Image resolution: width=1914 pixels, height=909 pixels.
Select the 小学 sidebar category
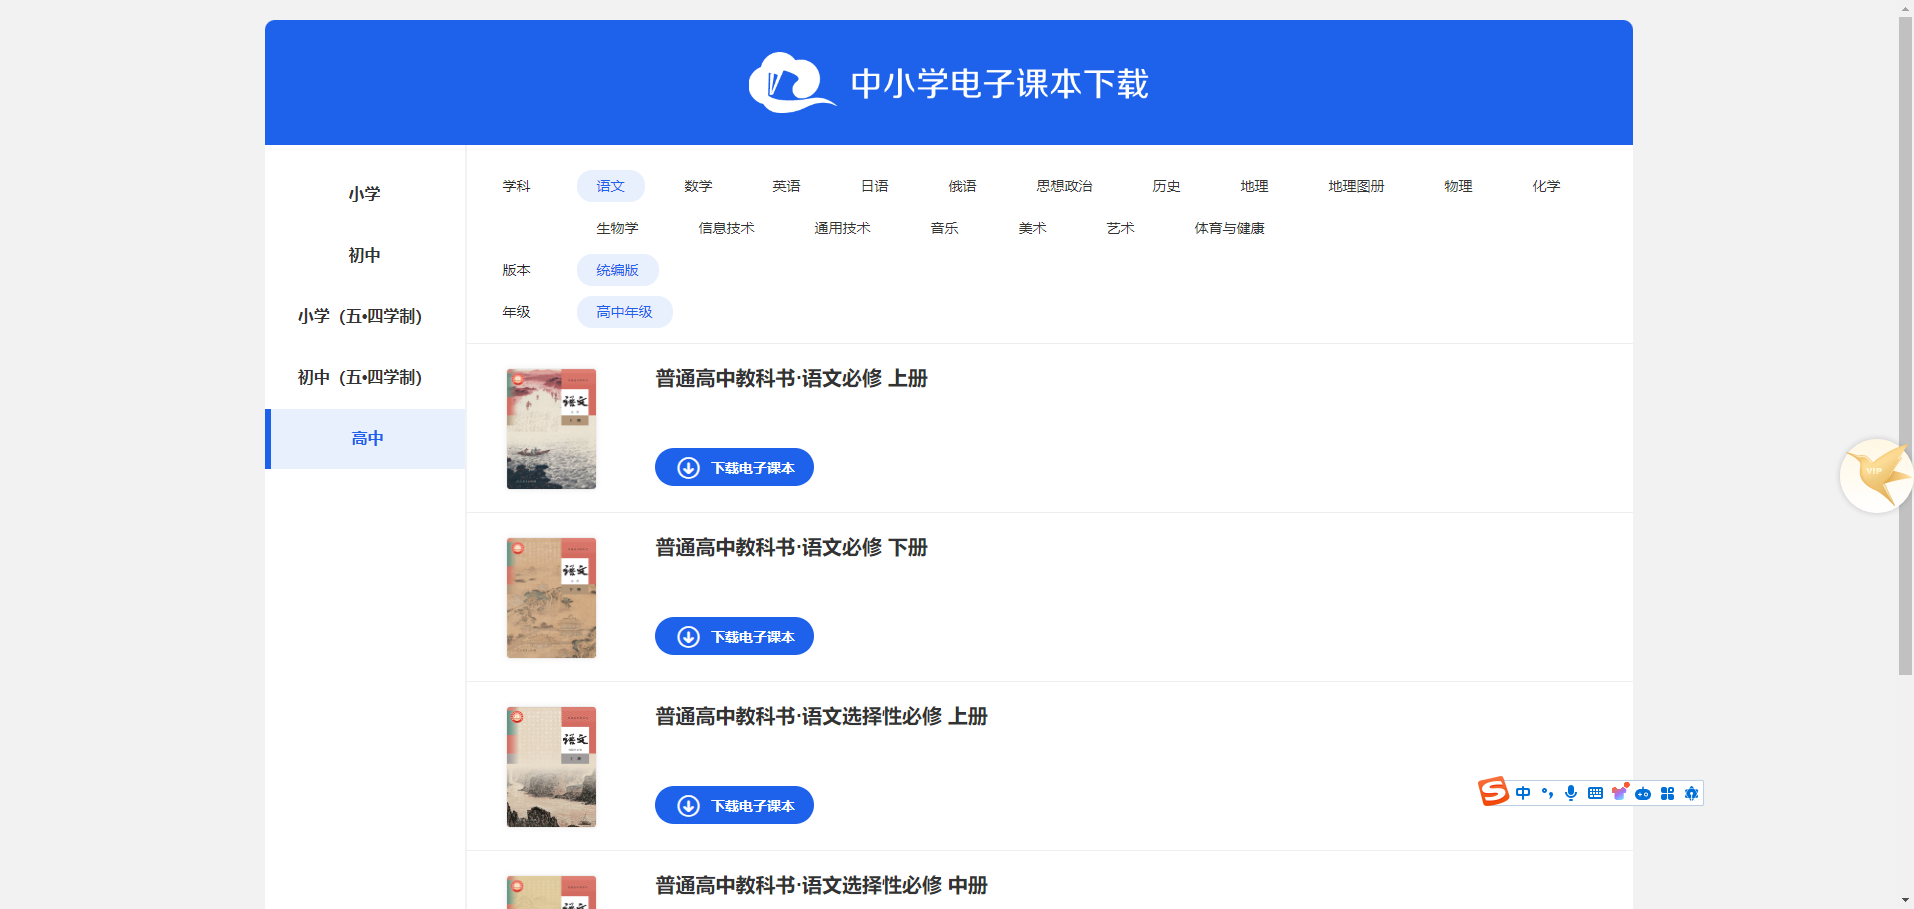[364, 194]
